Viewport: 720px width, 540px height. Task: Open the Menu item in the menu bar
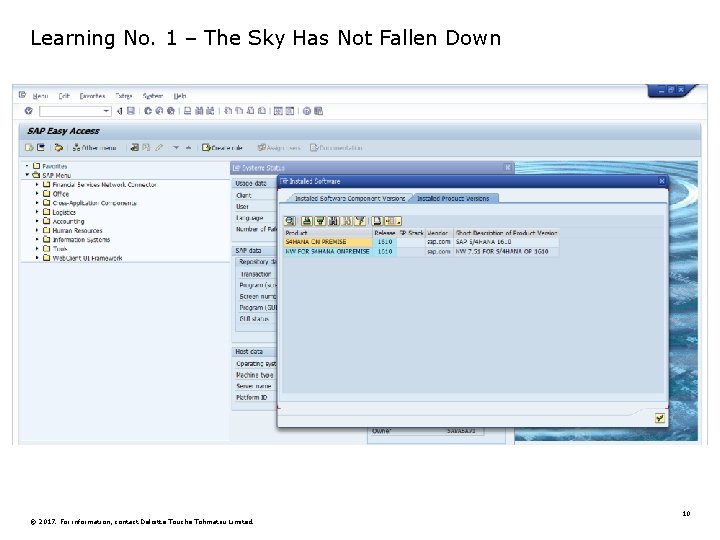tap(40, 96)
